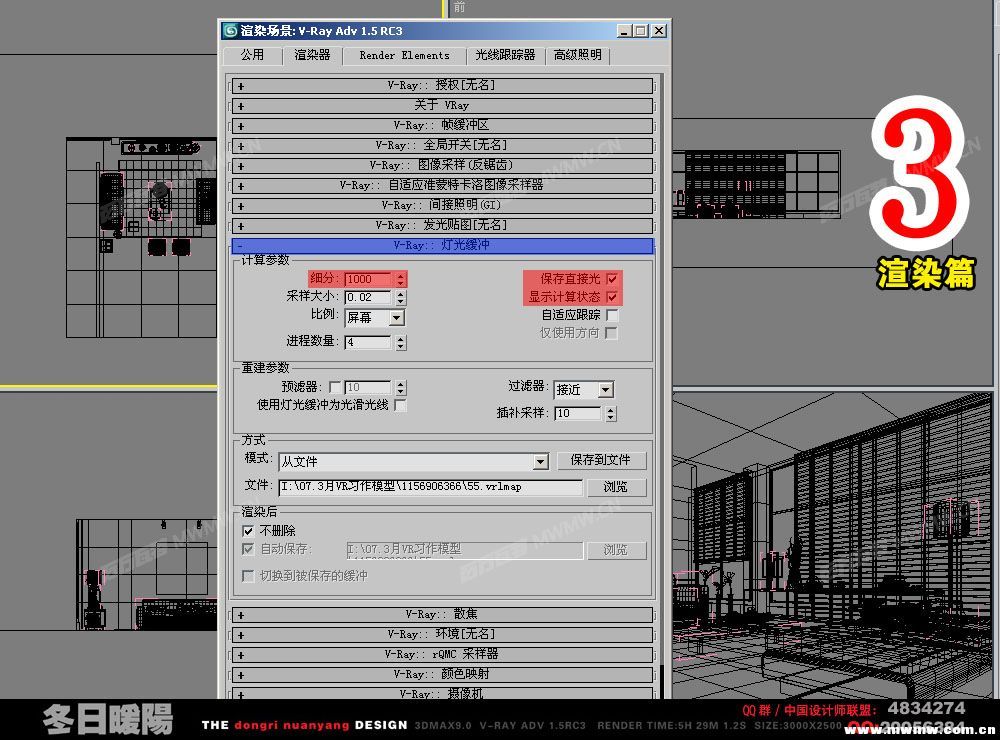Expand the 关于 VRay rollout
Screen dimensions: 1000x740
[442, 105]
